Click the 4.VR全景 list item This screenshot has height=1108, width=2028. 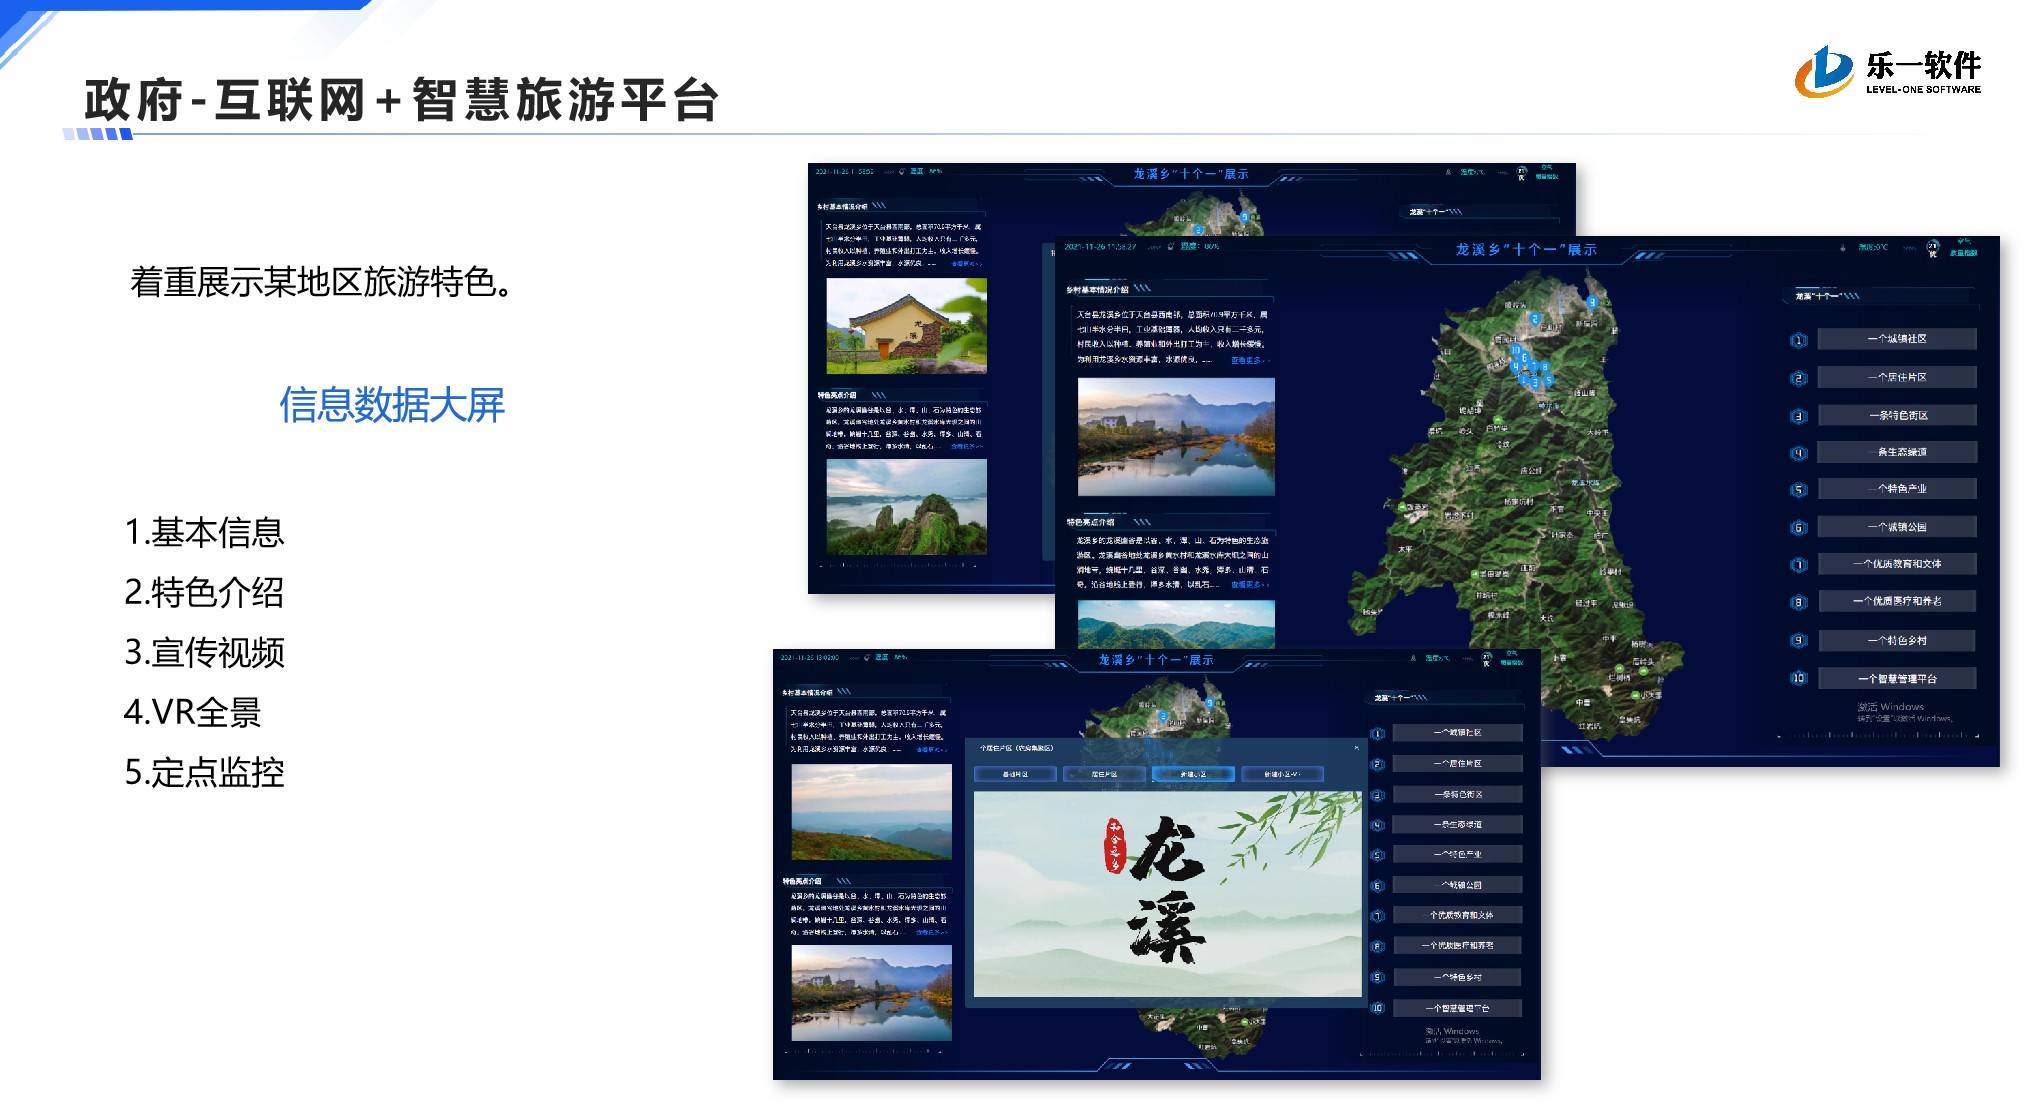[192, 712]
